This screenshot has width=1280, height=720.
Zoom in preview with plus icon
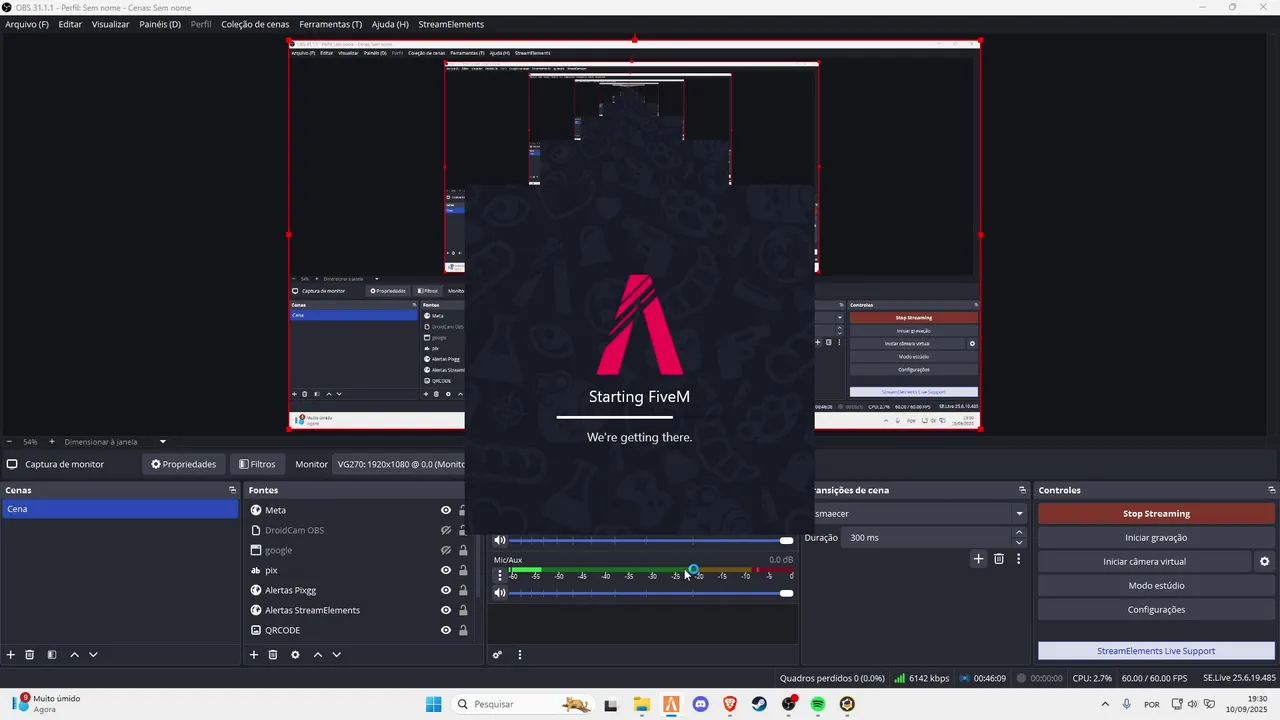pos(52,442)
